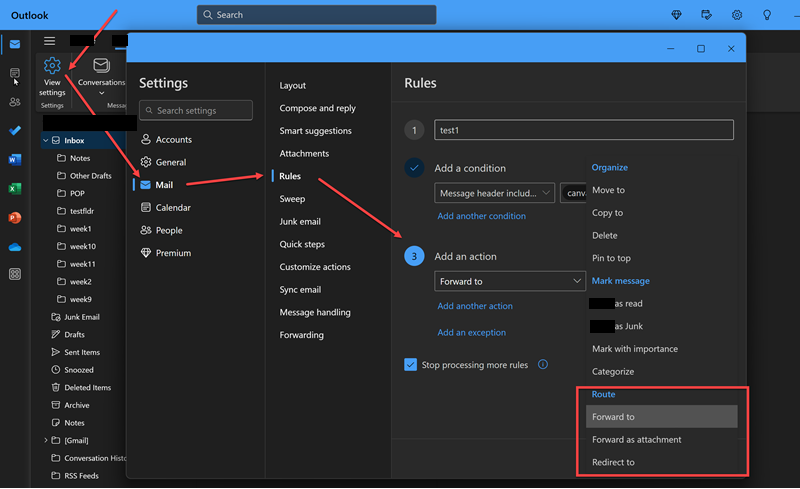The image size is (800, 489).
Task: Click the Tips lightbulb icon
Action: (x=767, y=15)
